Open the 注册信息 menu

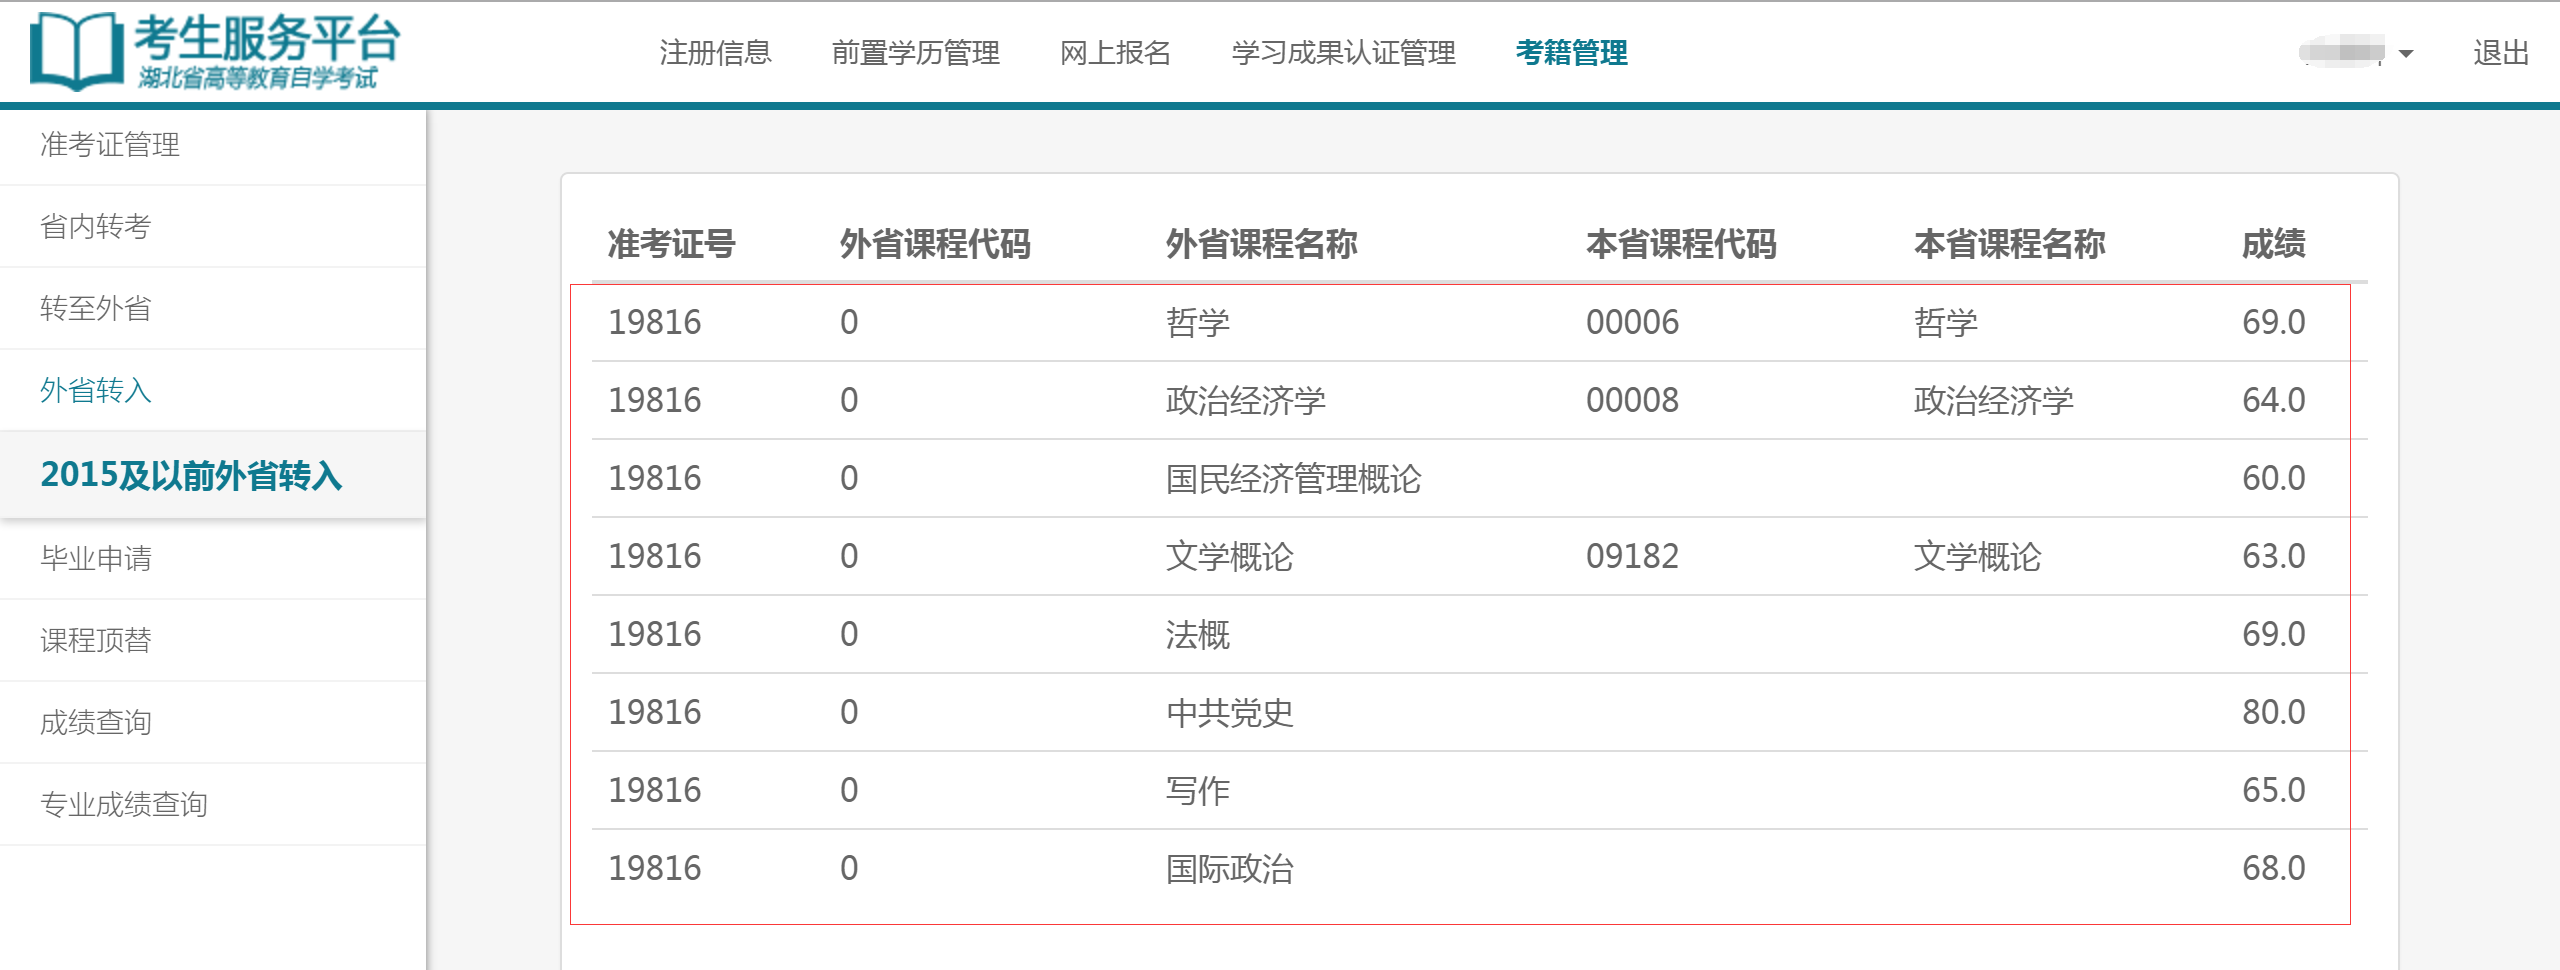point(715,53)
